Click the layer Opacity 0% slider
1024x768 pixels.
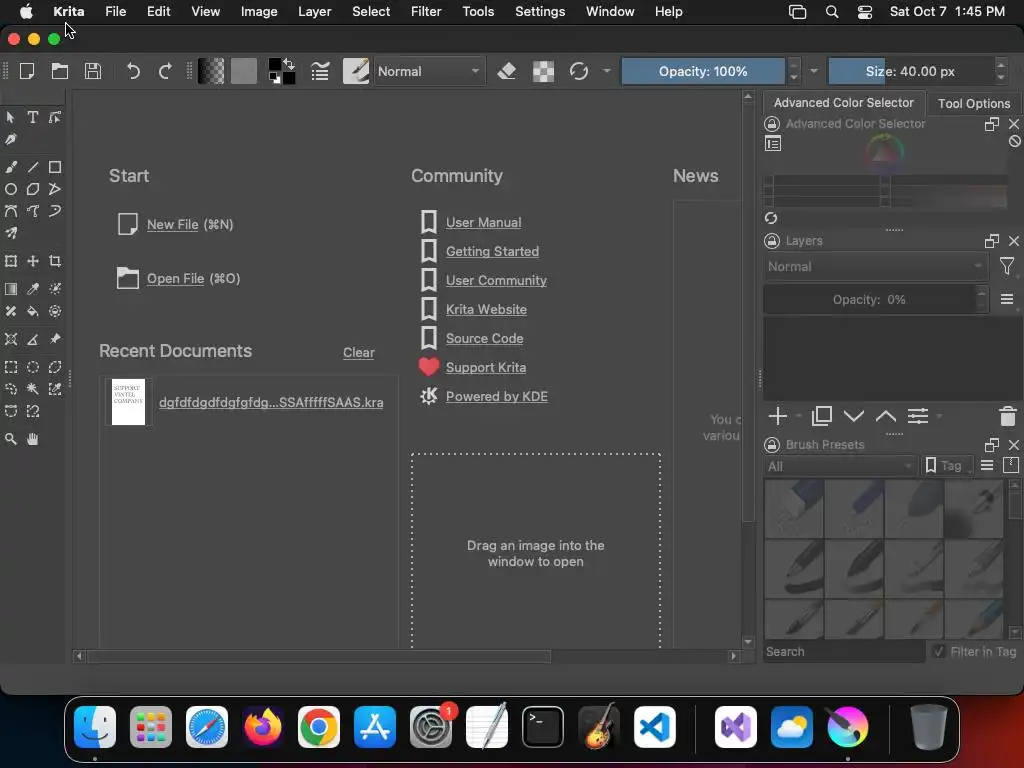point(869,300)
